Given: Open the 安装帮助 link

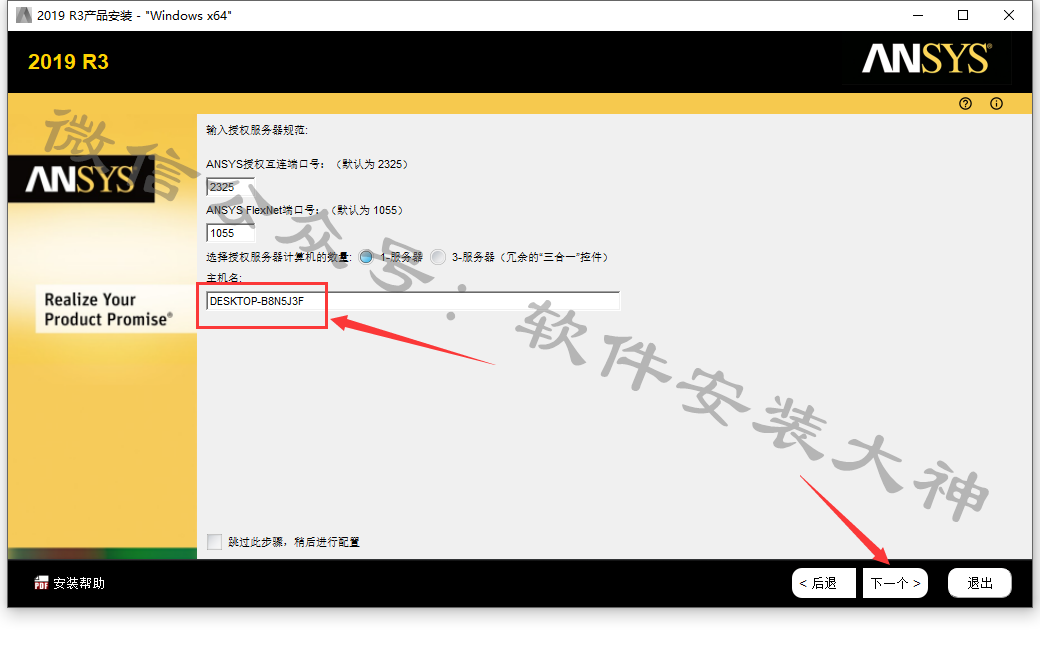Looking at the screenshot, I should click(79, 583).
